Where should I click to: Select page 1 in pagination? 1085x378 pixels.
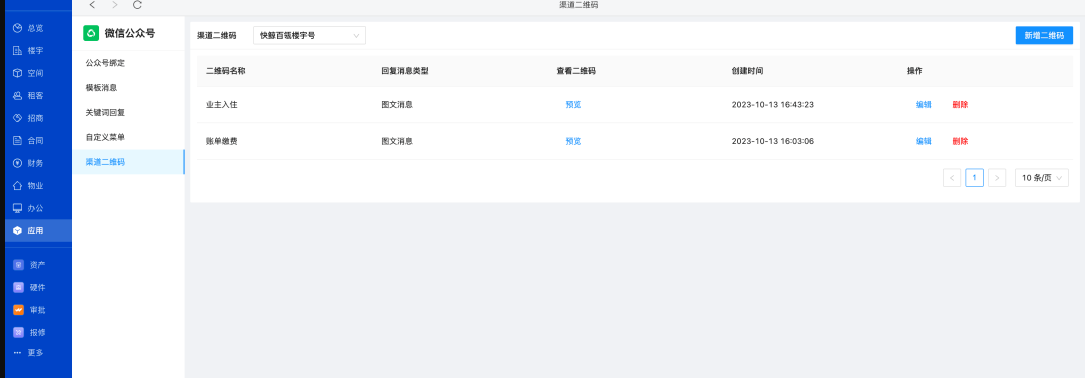pos(974,178)
